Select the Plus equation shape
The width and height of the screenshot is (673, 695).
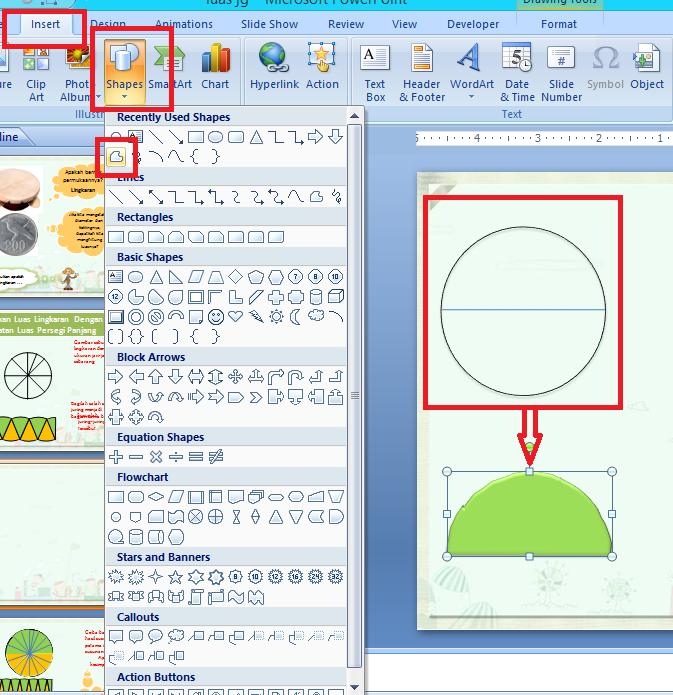(x=116, y=457)
